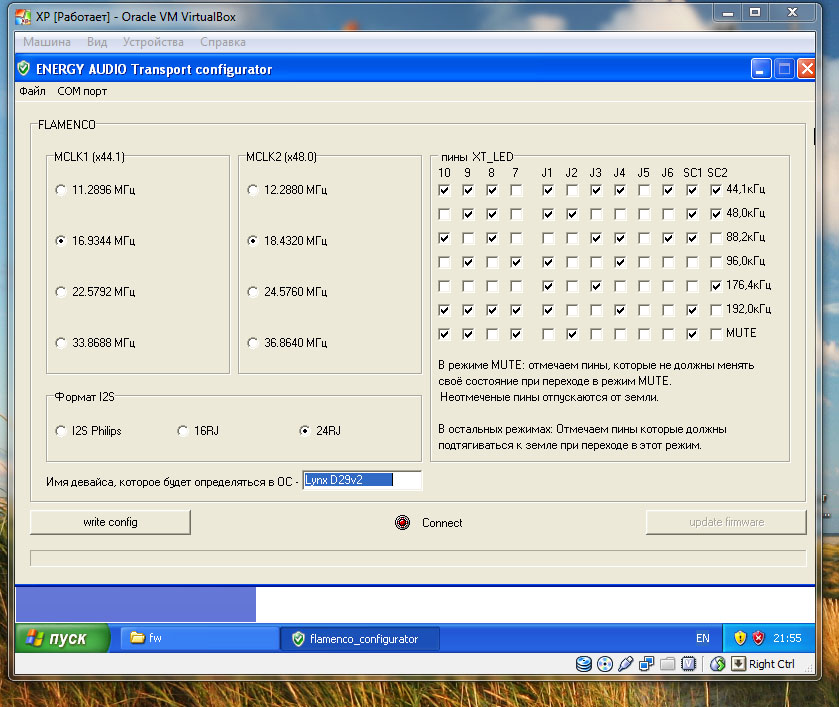The width and height of the screenshot is (839, 707).
Task: Click the yellow security shield tray icon
Action: 740,637
